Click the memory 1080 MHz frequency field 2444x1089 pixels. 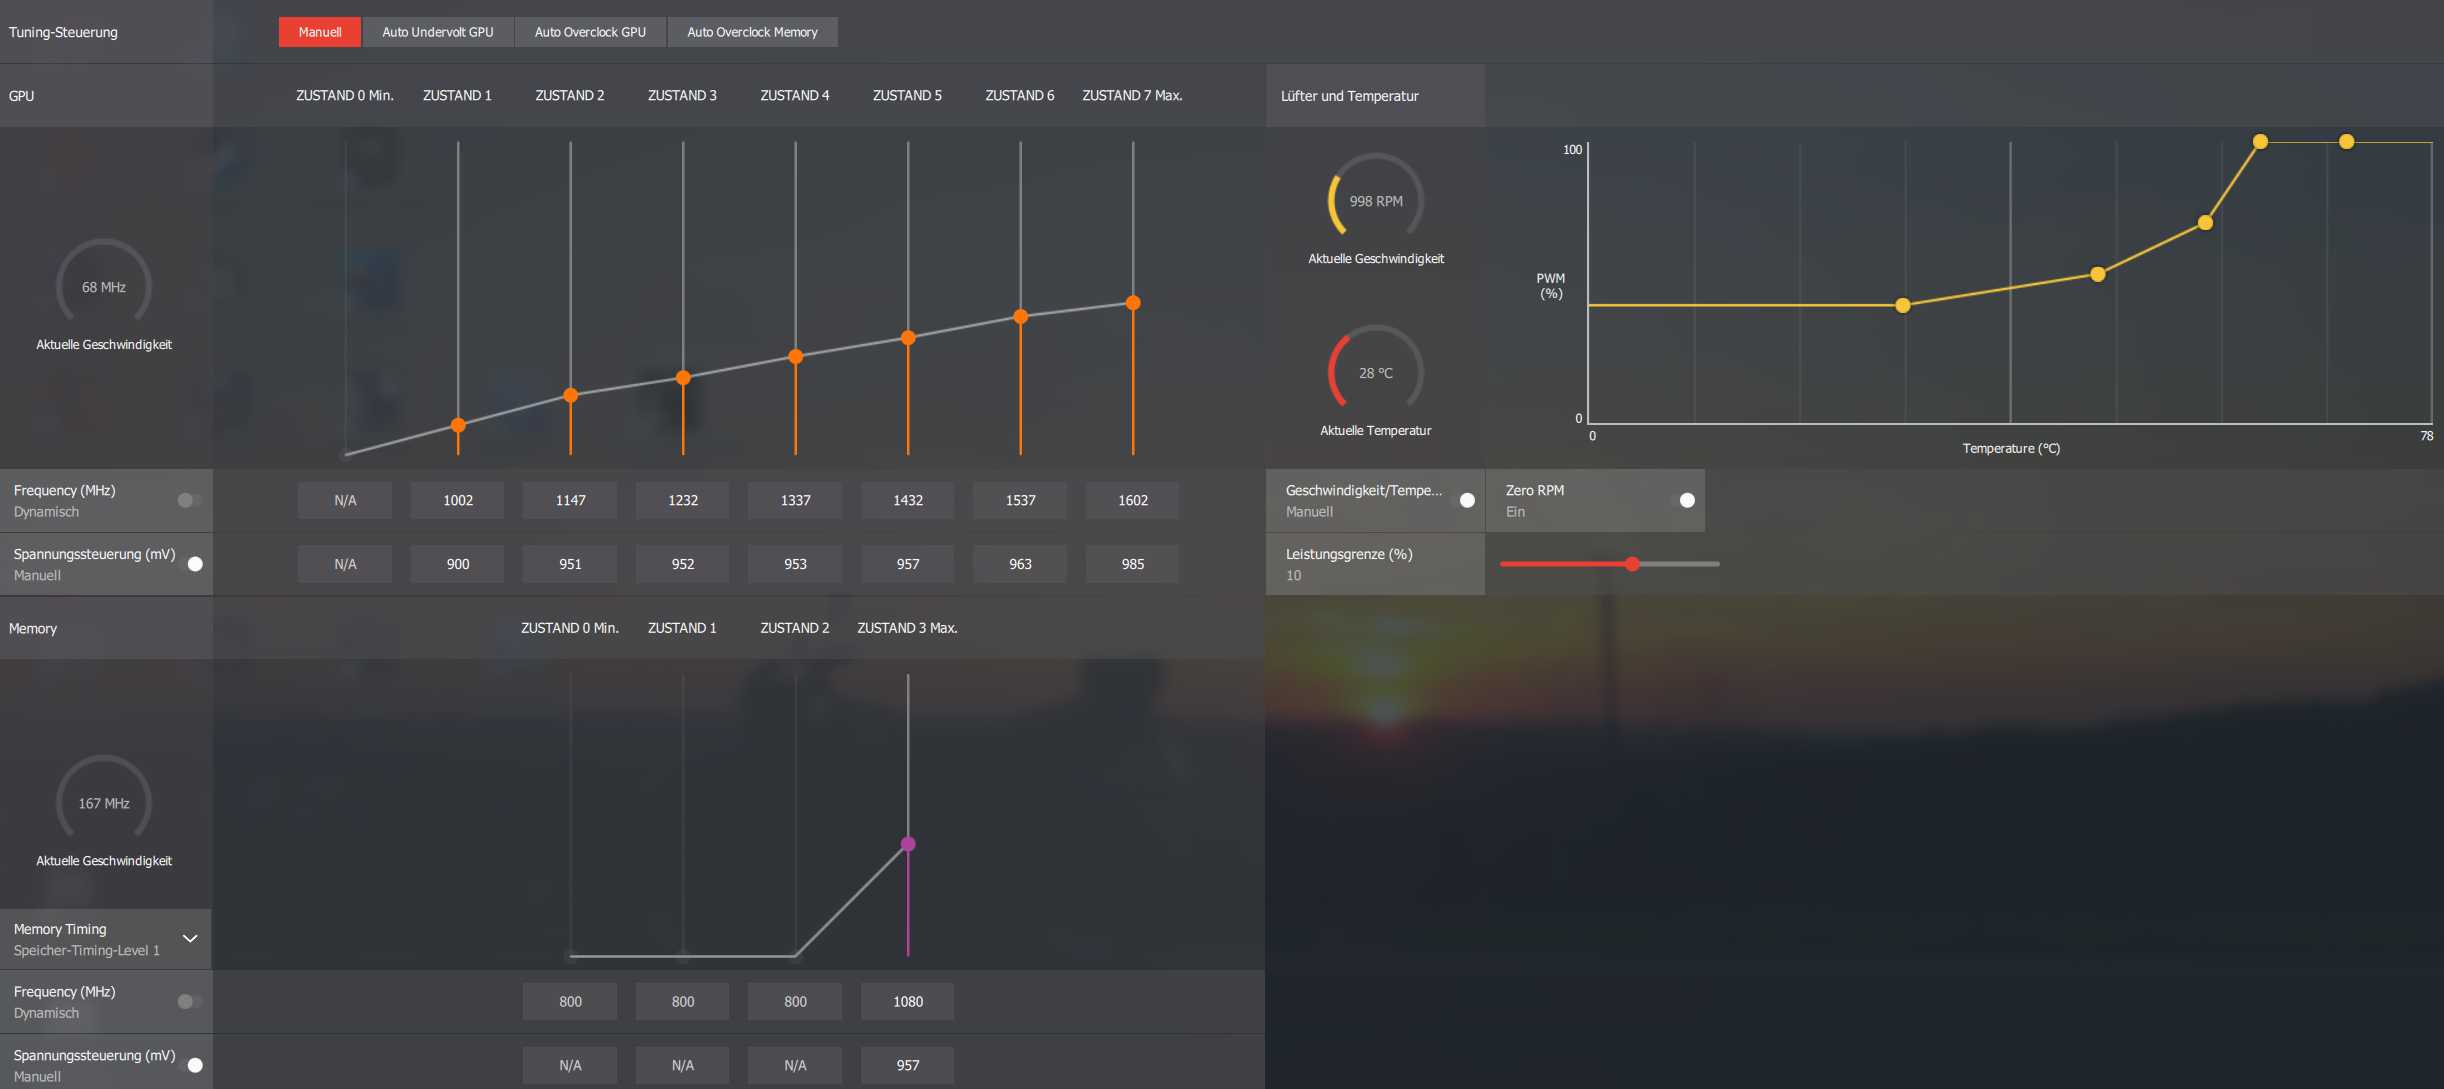907,1001
